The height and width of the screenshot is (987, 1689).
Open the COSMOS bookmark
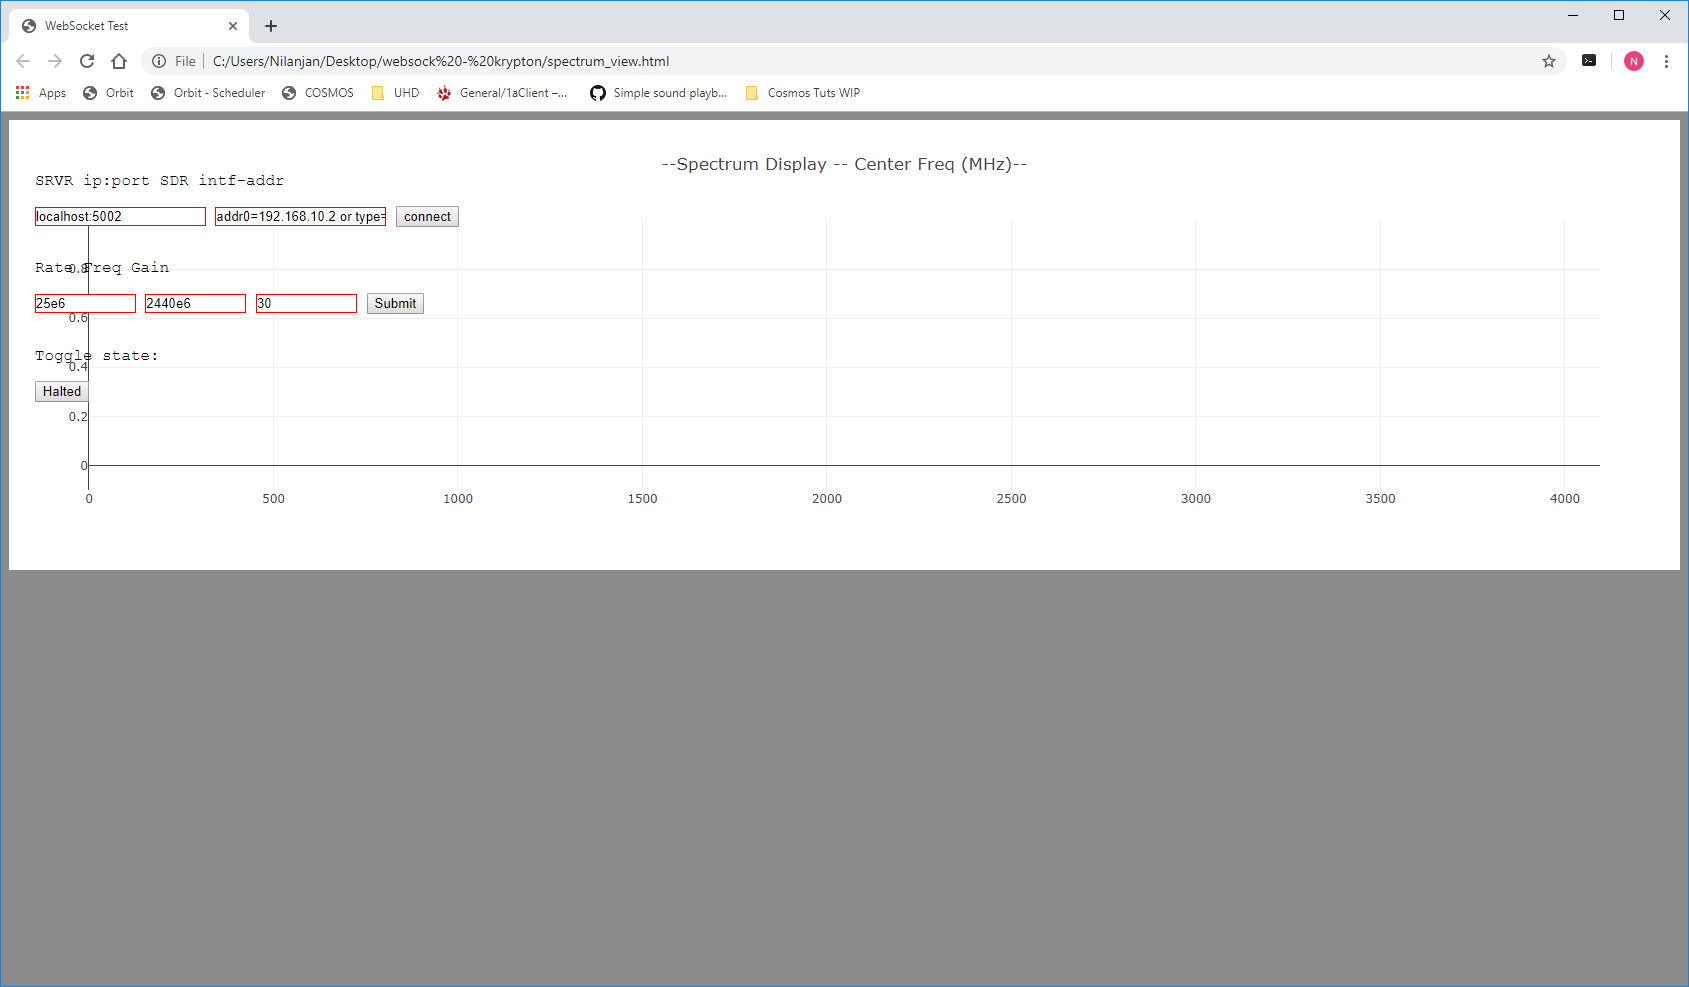318,93
